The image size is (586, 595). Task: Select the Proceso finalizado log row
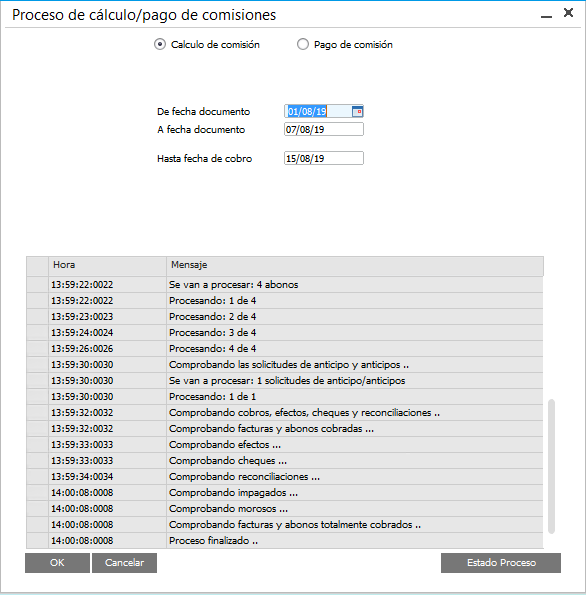[285, 541]
